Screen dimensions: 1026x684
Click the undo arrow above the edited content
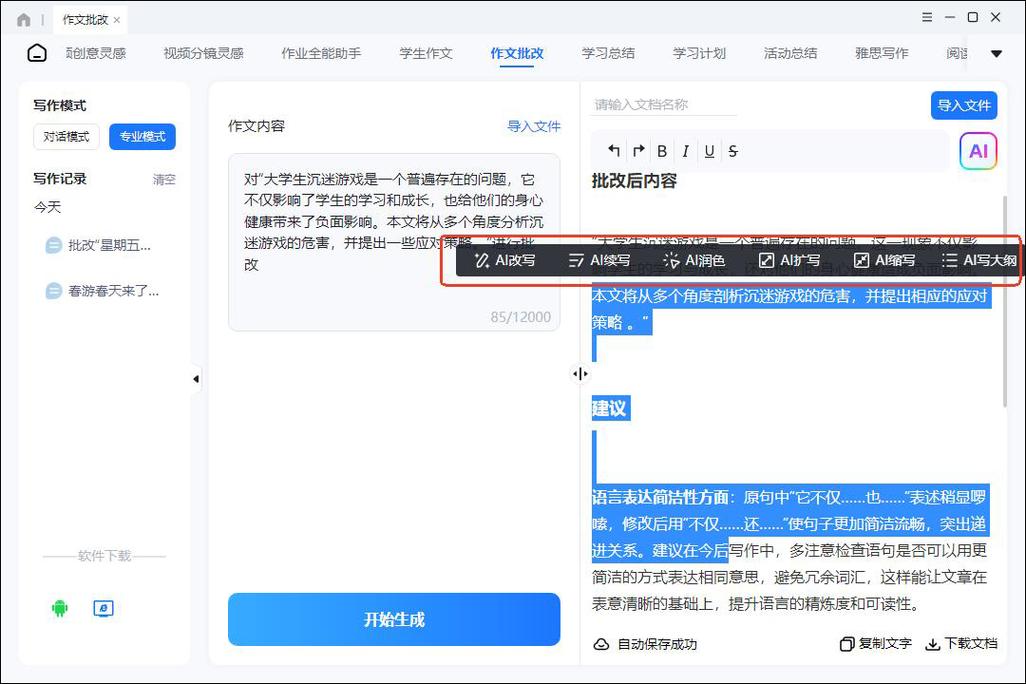coord(614,150)
